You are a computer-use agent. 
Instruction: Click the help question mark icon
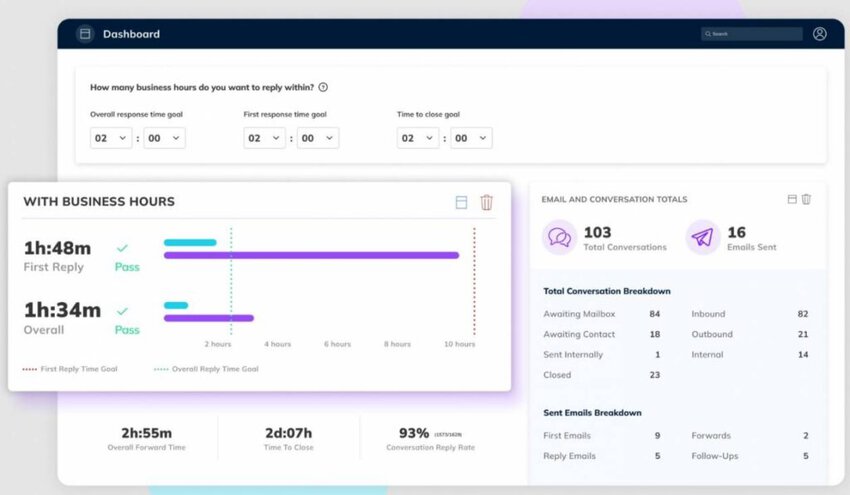coord(323,87)
